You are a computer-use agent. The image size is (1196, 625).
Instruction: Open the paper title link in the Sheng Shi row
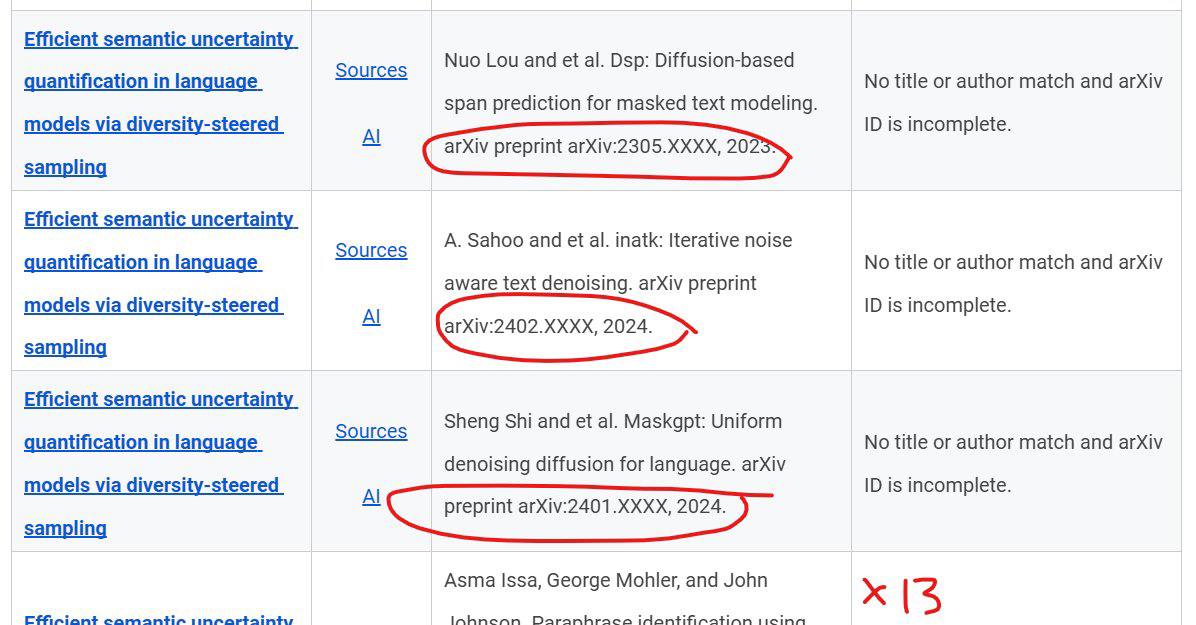160,463
